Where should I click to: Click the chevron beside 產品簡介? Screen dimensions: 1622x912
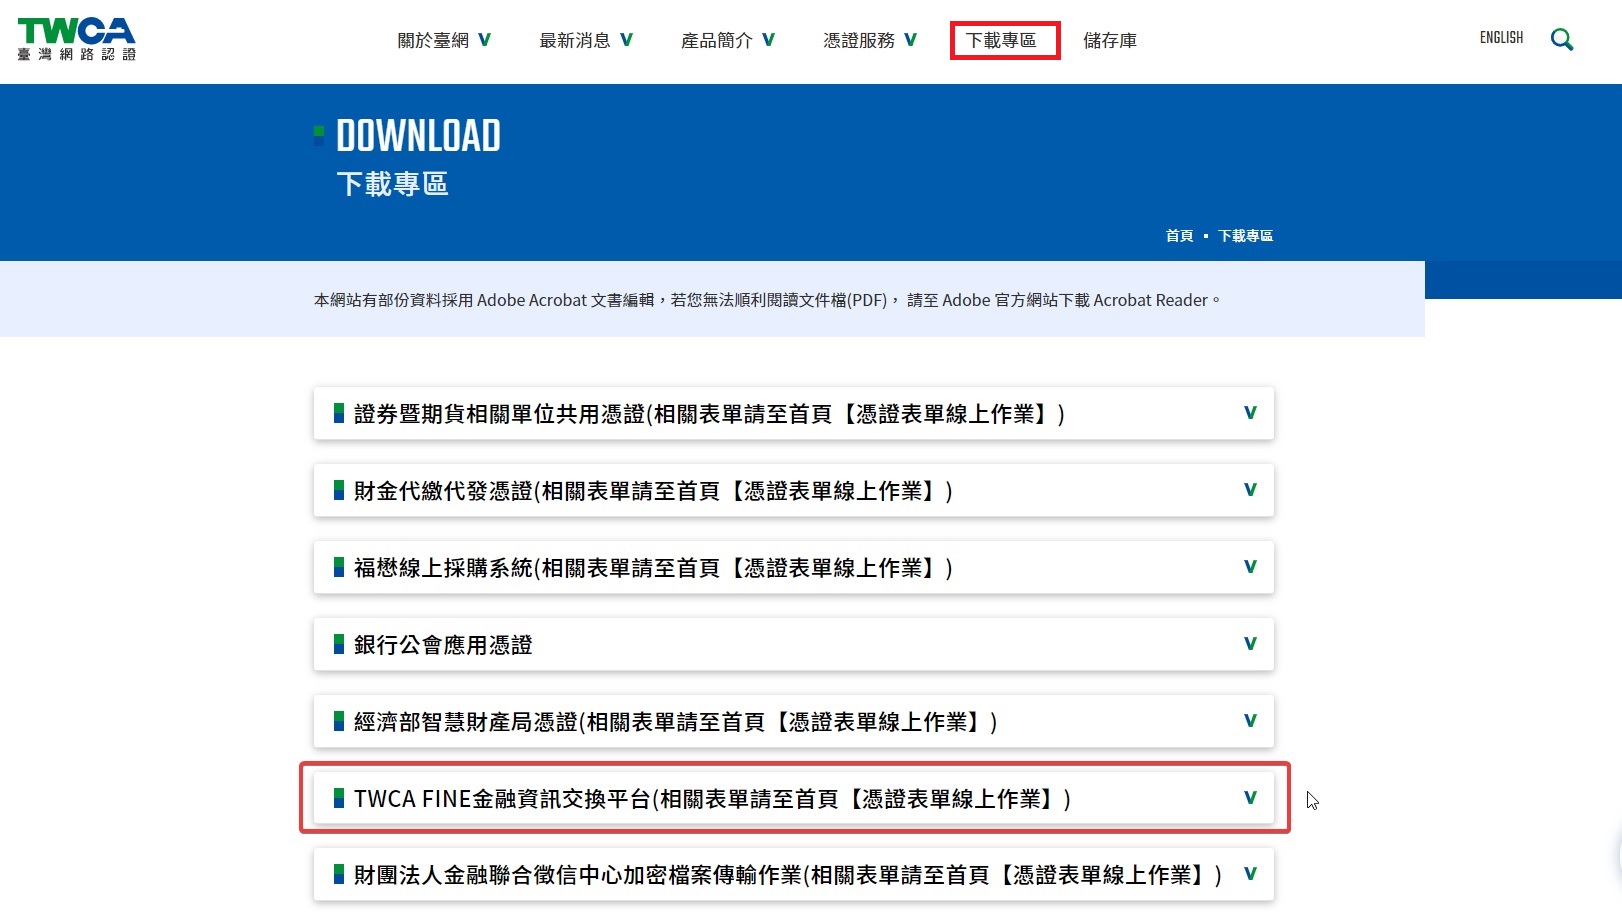coord(768,40)
